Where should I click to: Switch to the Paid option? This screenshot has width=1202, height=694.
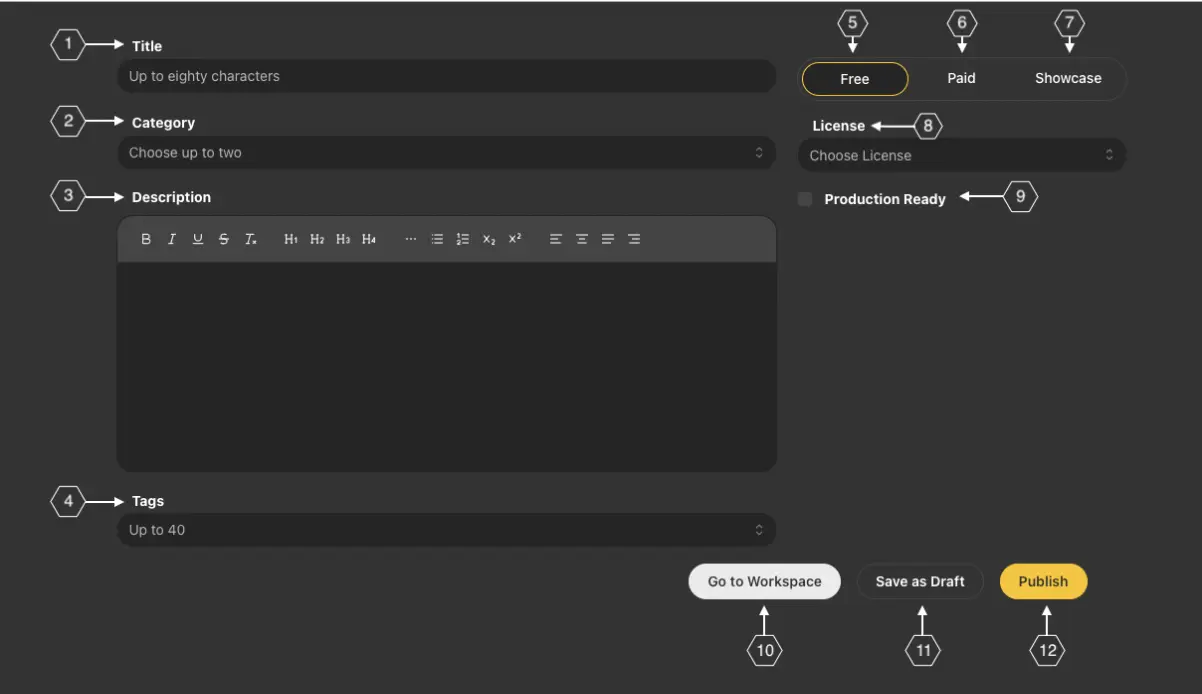[961, 78]
